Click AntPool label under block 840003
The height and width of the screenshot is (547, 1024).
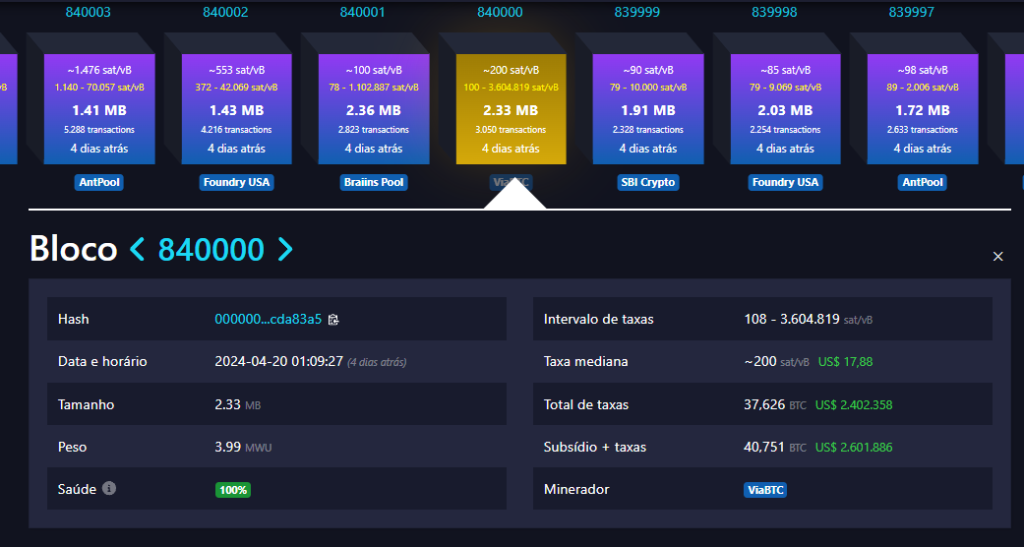99,182
